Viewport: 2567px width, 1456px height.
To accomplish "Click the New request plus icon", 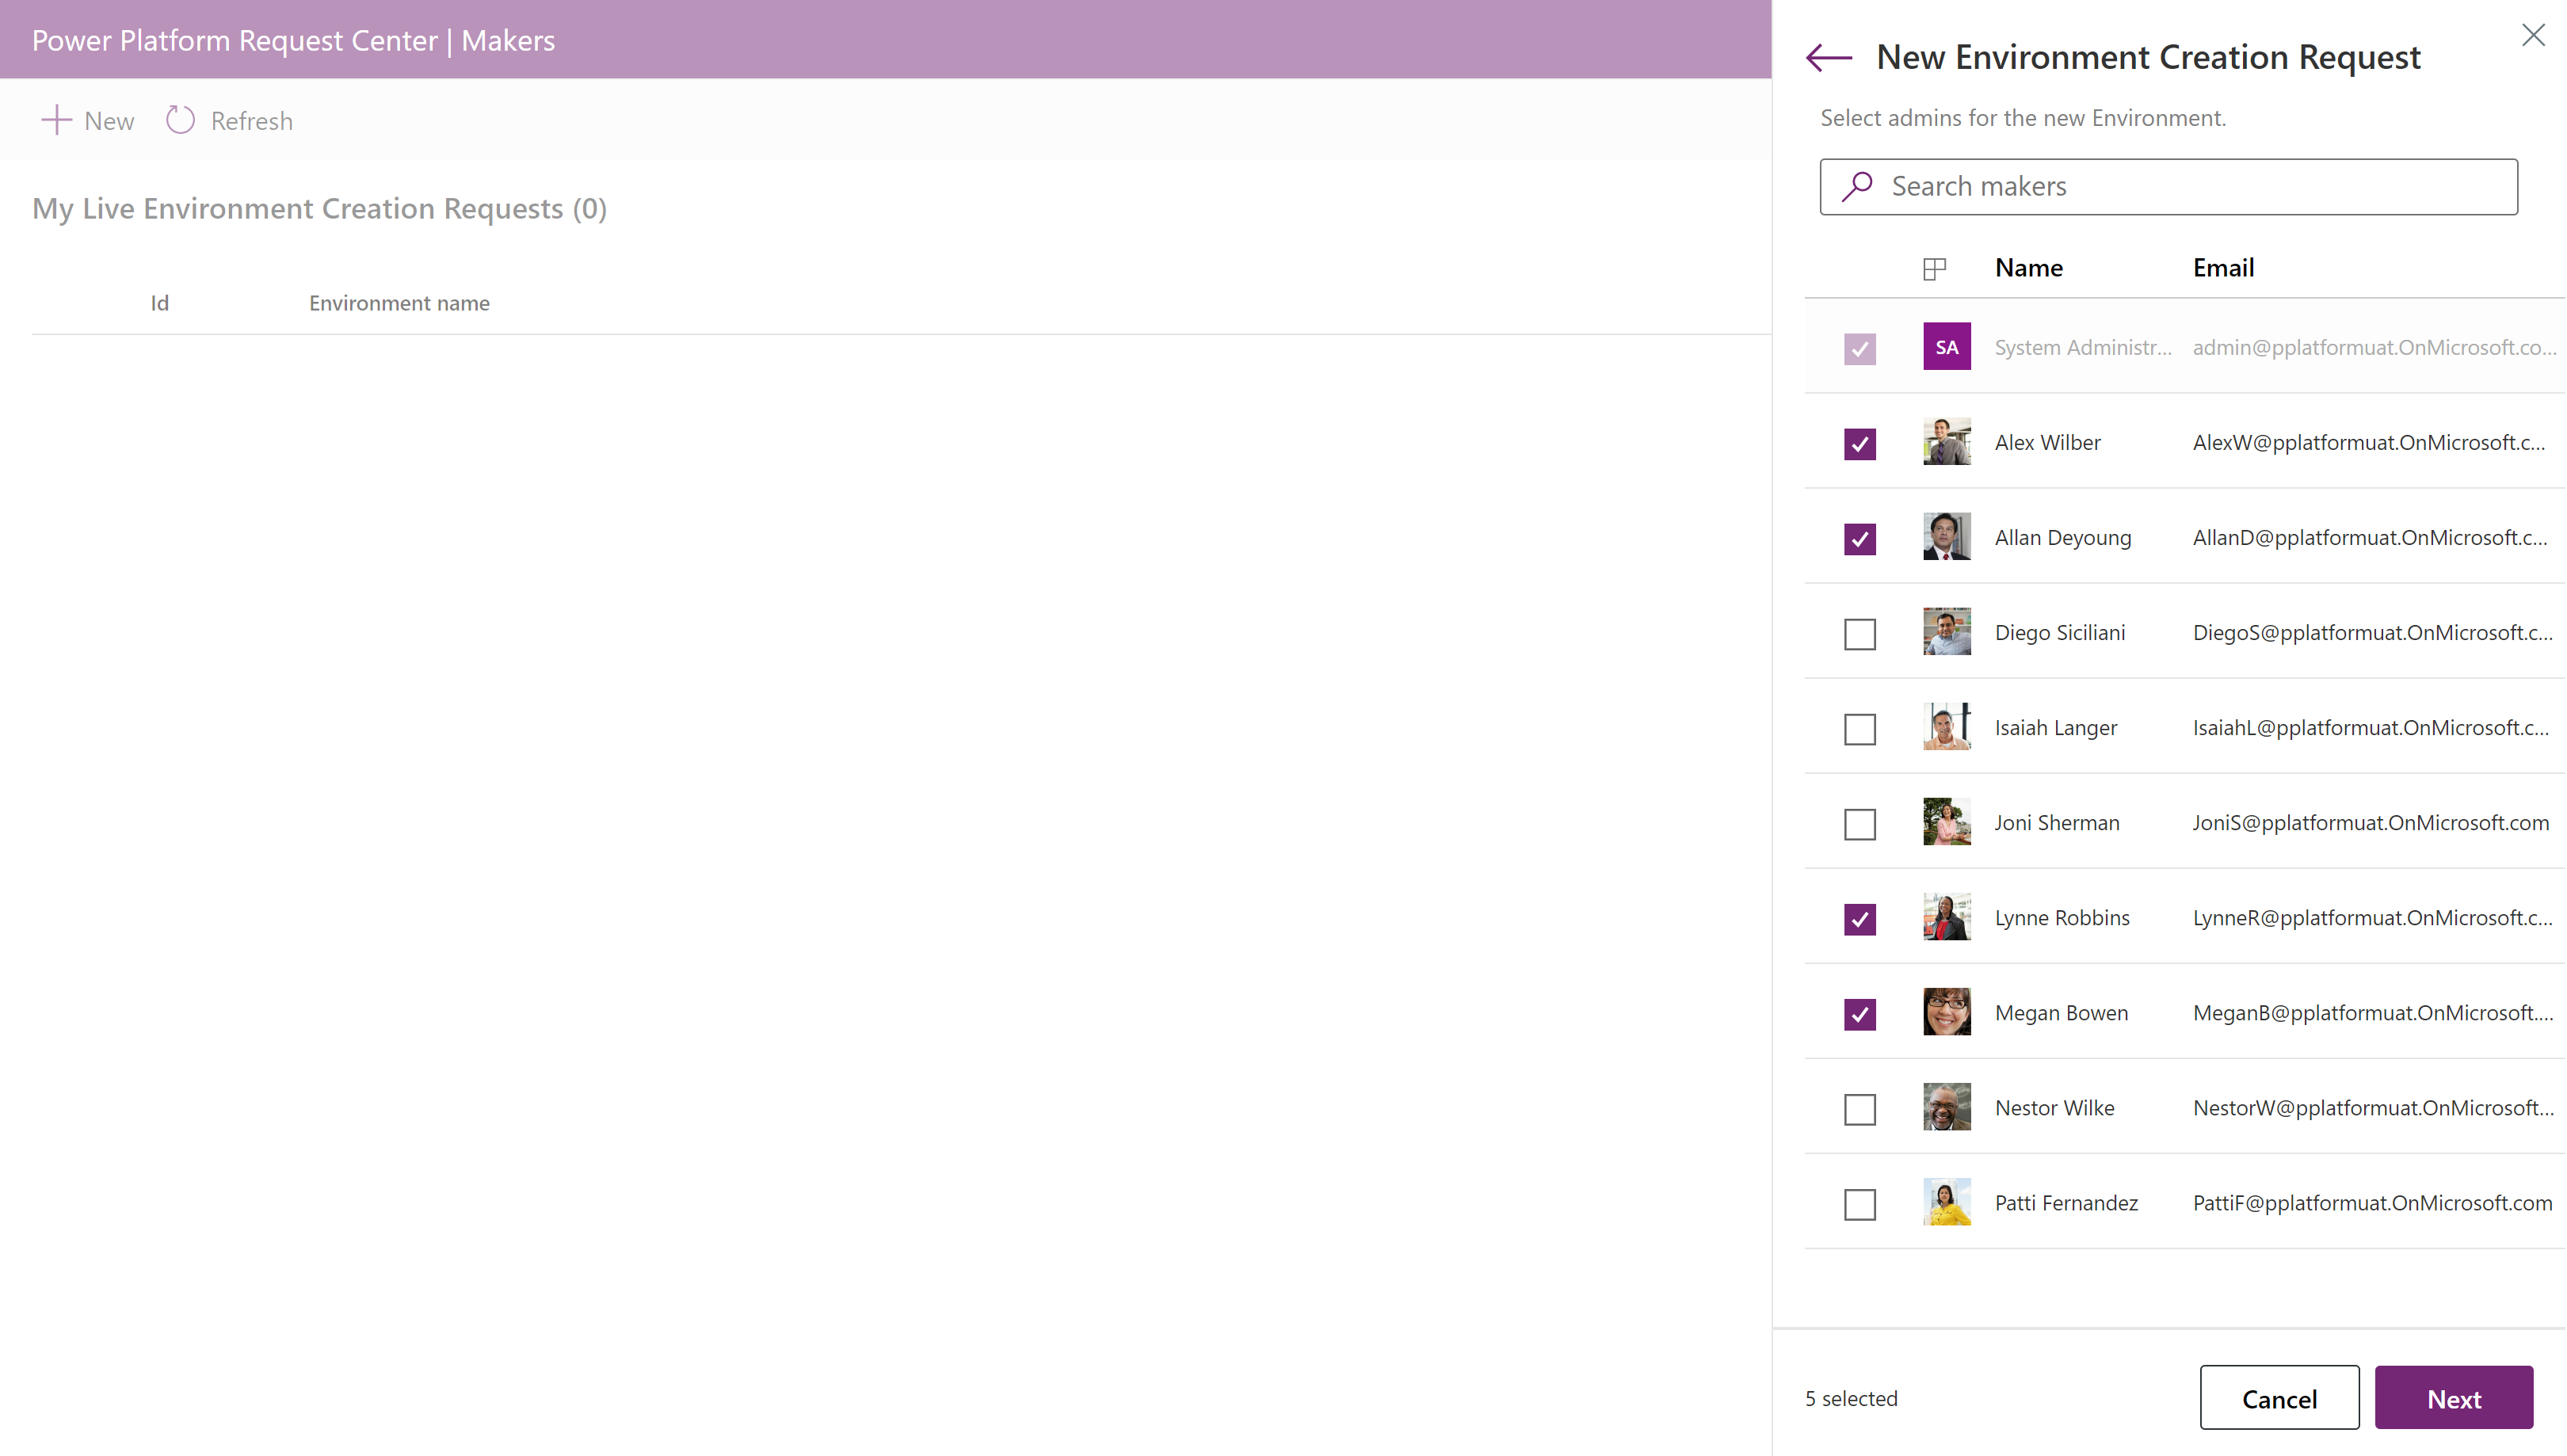I will [53, 118].
